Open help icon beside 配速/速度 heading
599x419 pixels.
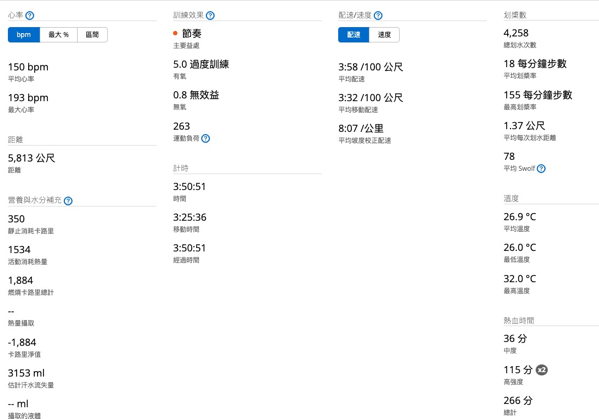[378, 15]
